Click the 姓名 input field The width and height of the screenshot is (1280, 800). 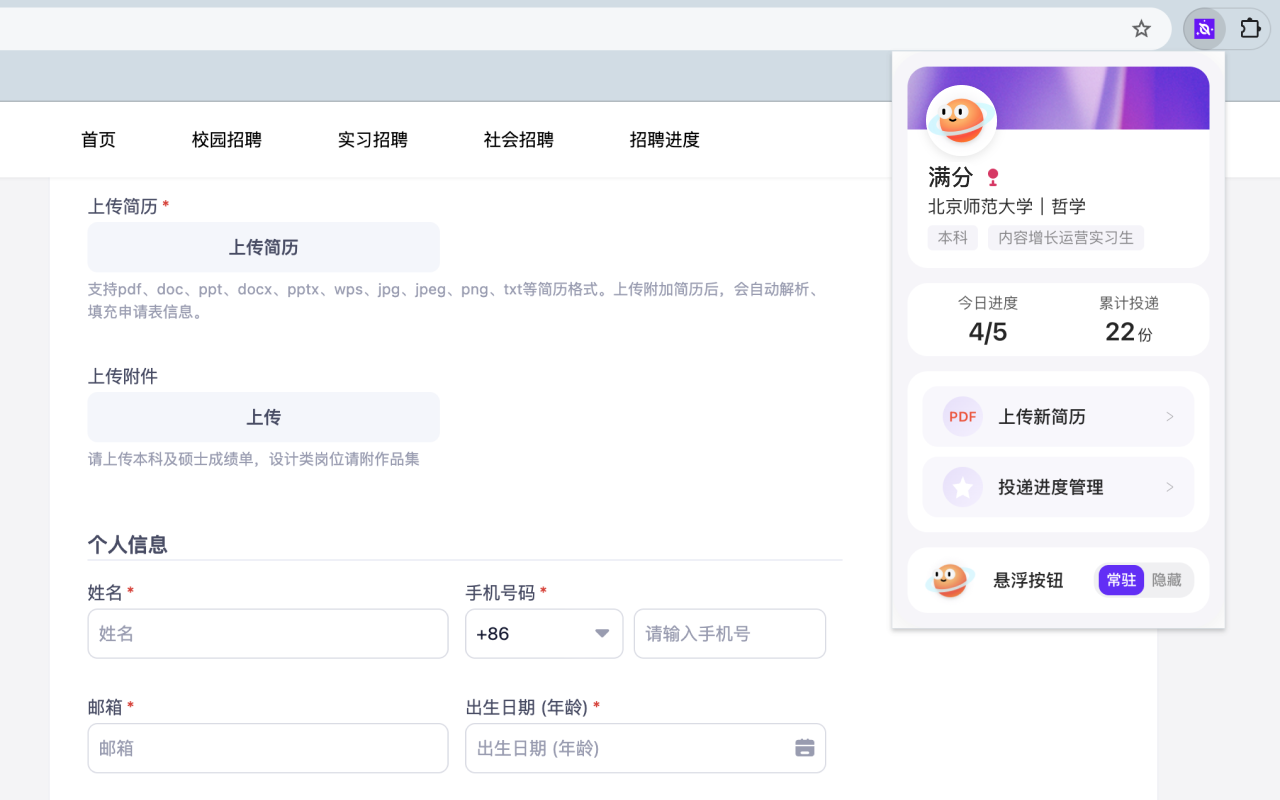click(267, 633)
